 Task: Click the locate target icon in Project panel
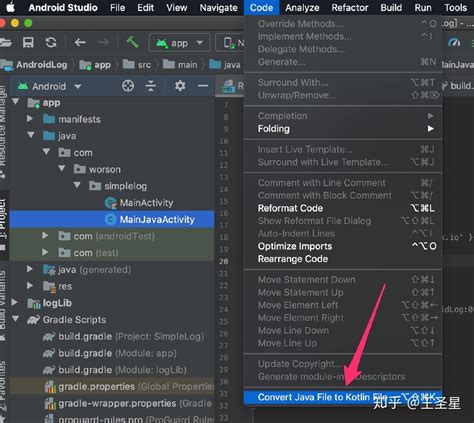pyautogui.click(x=128, y=86)
